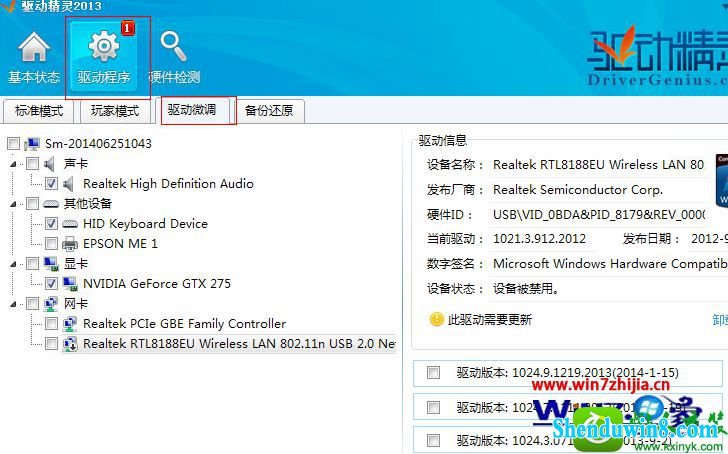Viewport: 728px width, 454px height.
Task: Select the EPSON ME 1 row
Action: (x=120, y=244)
